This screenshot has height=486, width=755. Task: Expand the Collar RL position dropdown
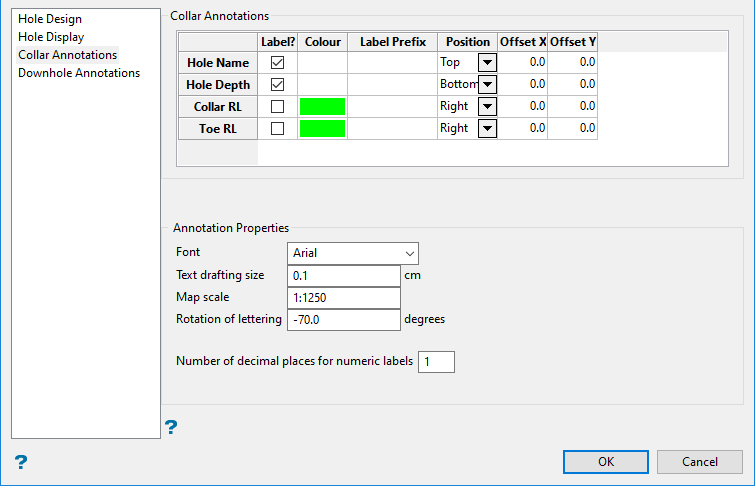[487, 106]
